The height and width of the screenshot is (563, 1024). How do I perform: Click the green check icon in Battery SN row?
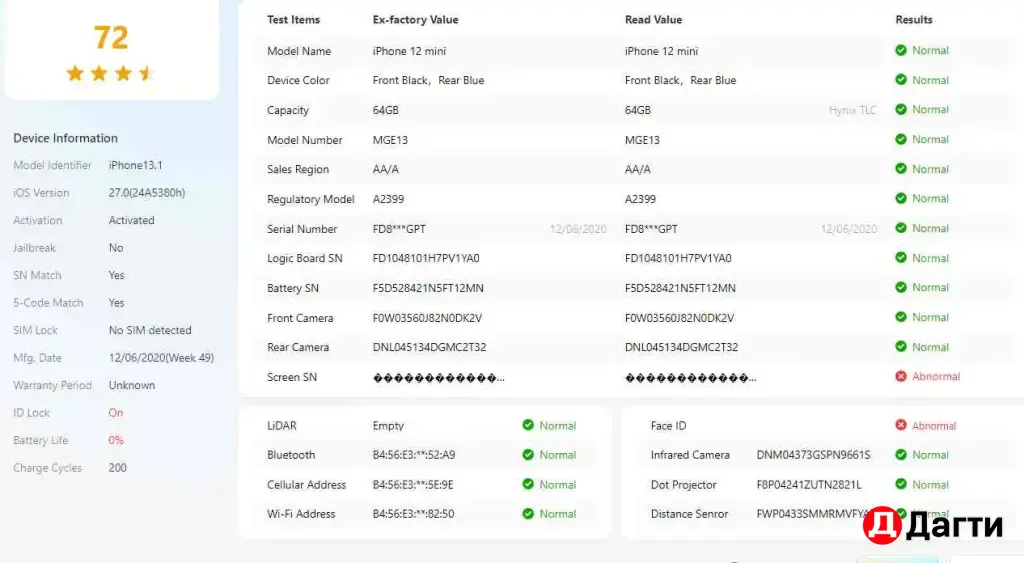click(x=901, y=287)
